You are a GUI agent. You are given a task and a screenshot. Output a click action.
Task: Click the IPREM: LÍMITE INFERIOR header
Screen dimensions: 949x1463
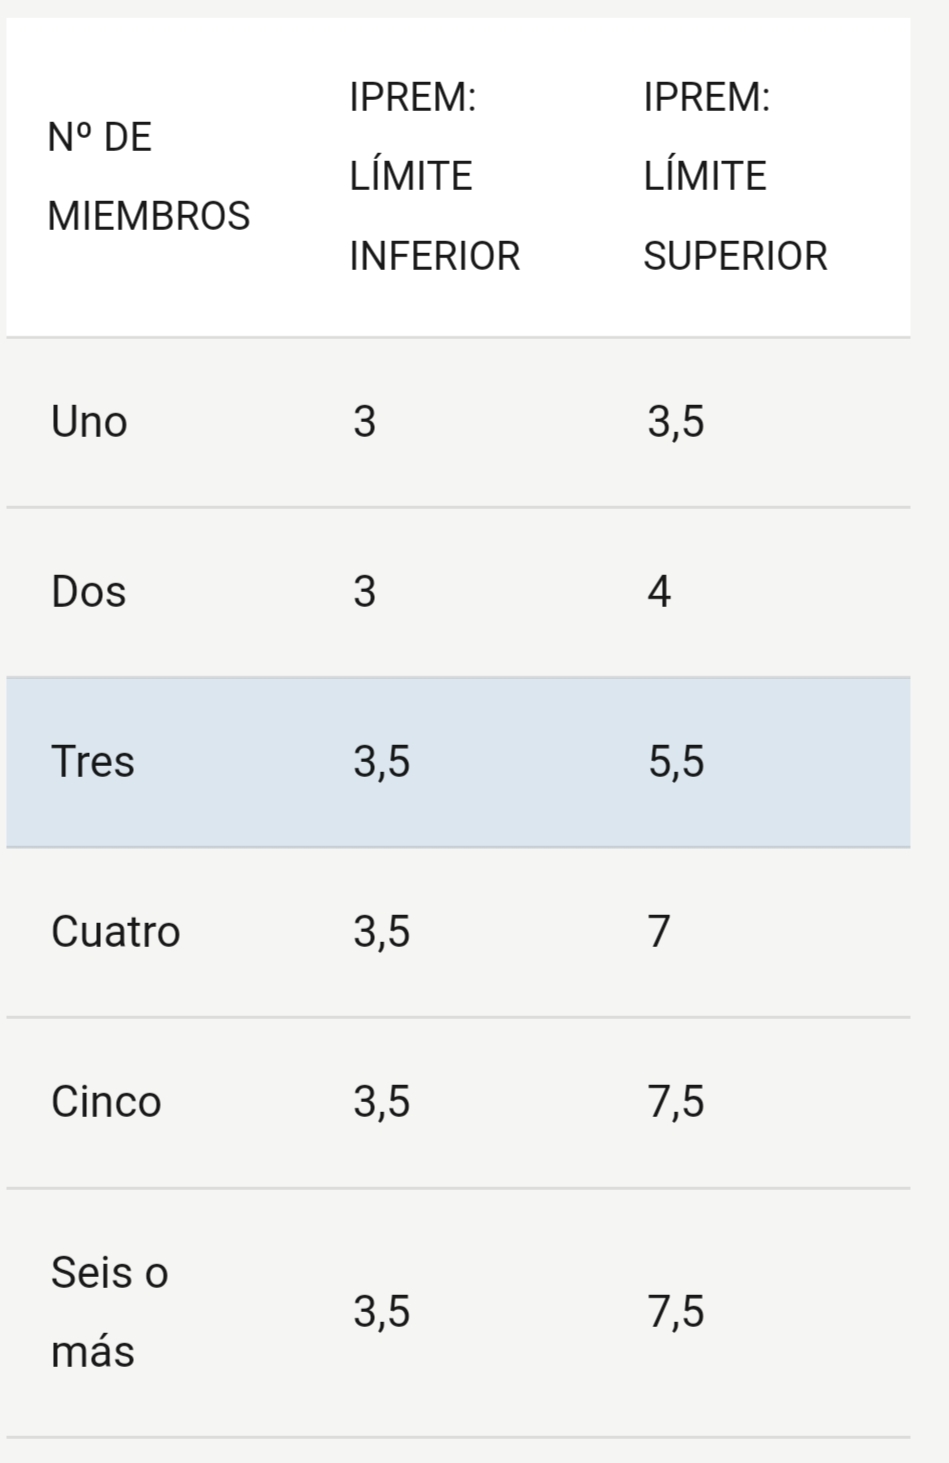pos(435,177)
